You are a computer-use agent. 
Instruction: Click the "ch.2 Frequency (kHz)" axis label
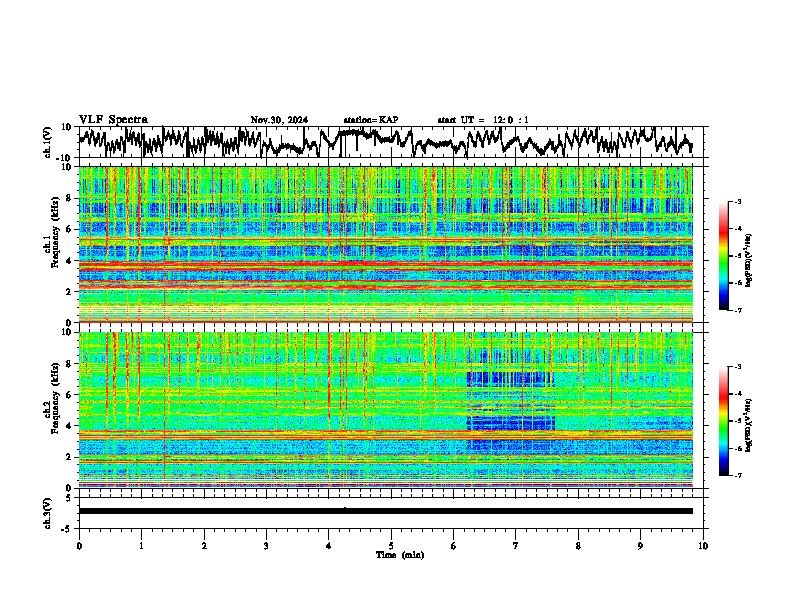point(54,397)
